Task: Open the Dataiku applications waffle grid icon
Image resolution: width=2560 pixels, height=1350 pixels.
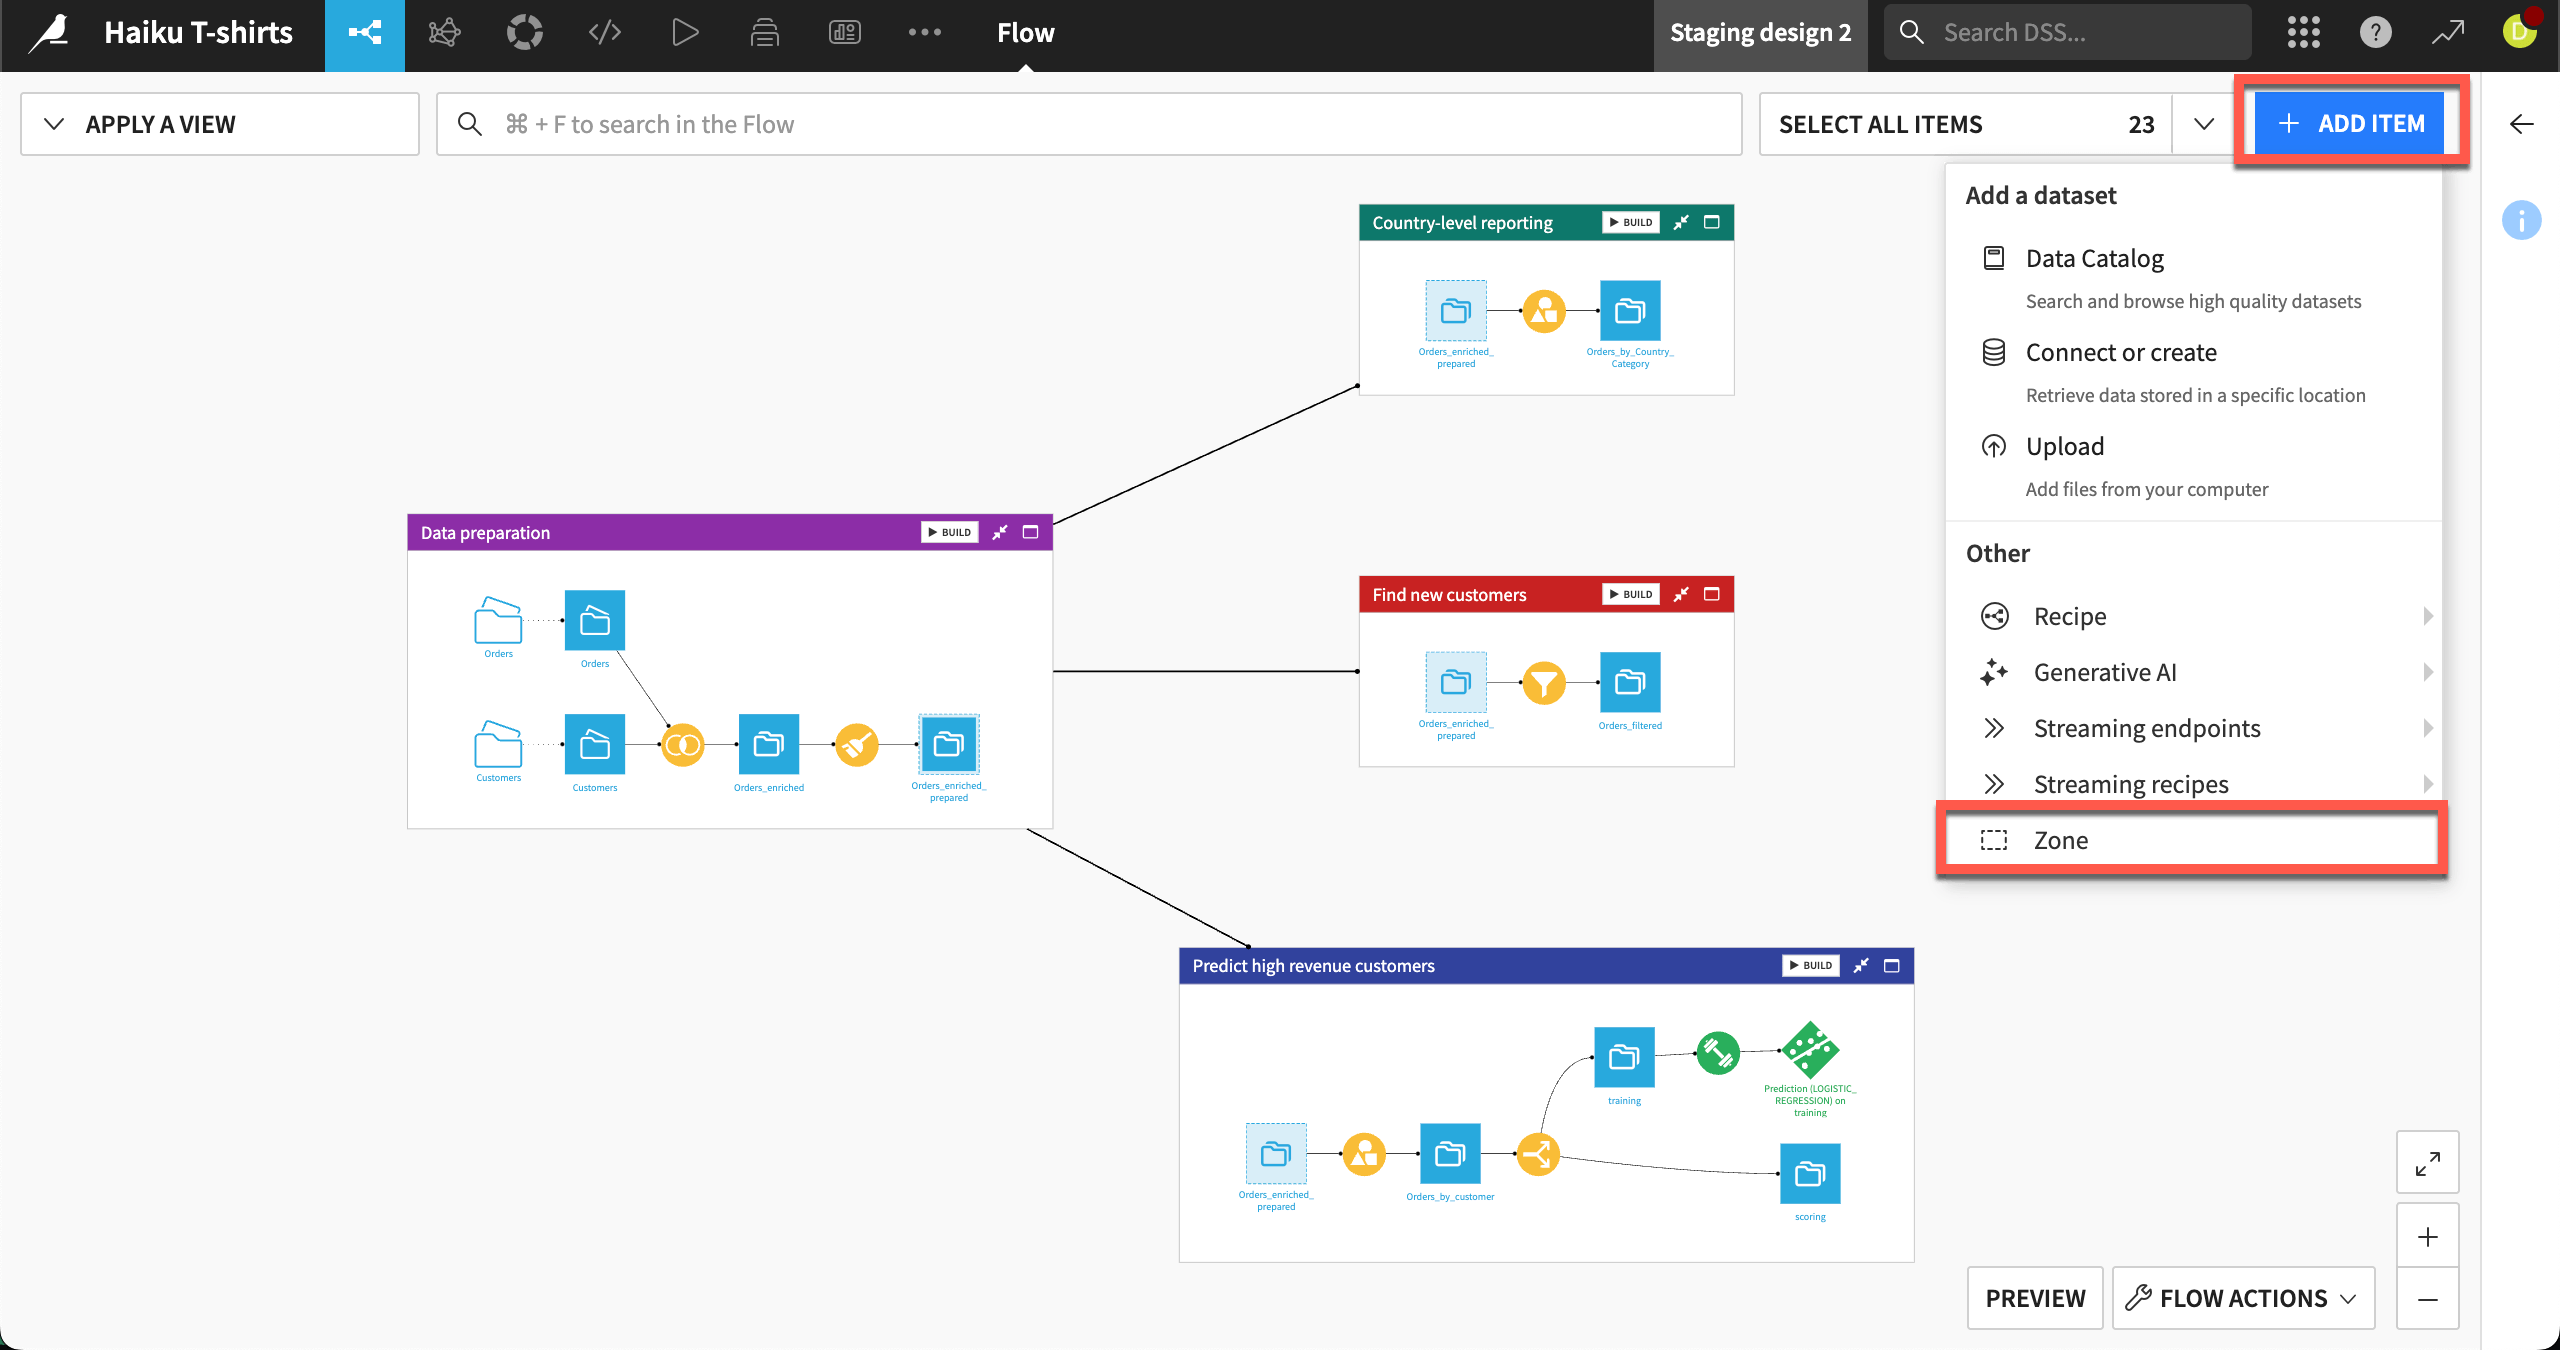Action: 2303,32
